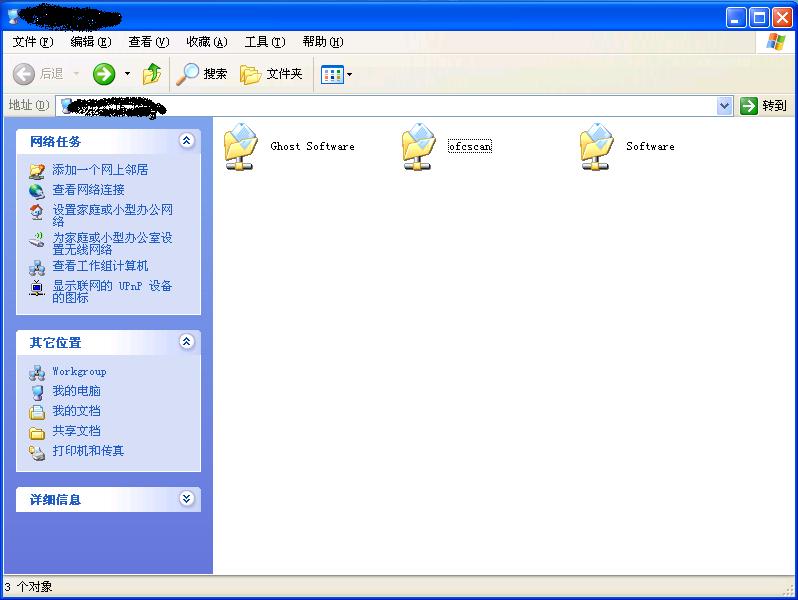Click the Workgroup link
Viewport: 798px width, 600px height.
tap(79, 372)
